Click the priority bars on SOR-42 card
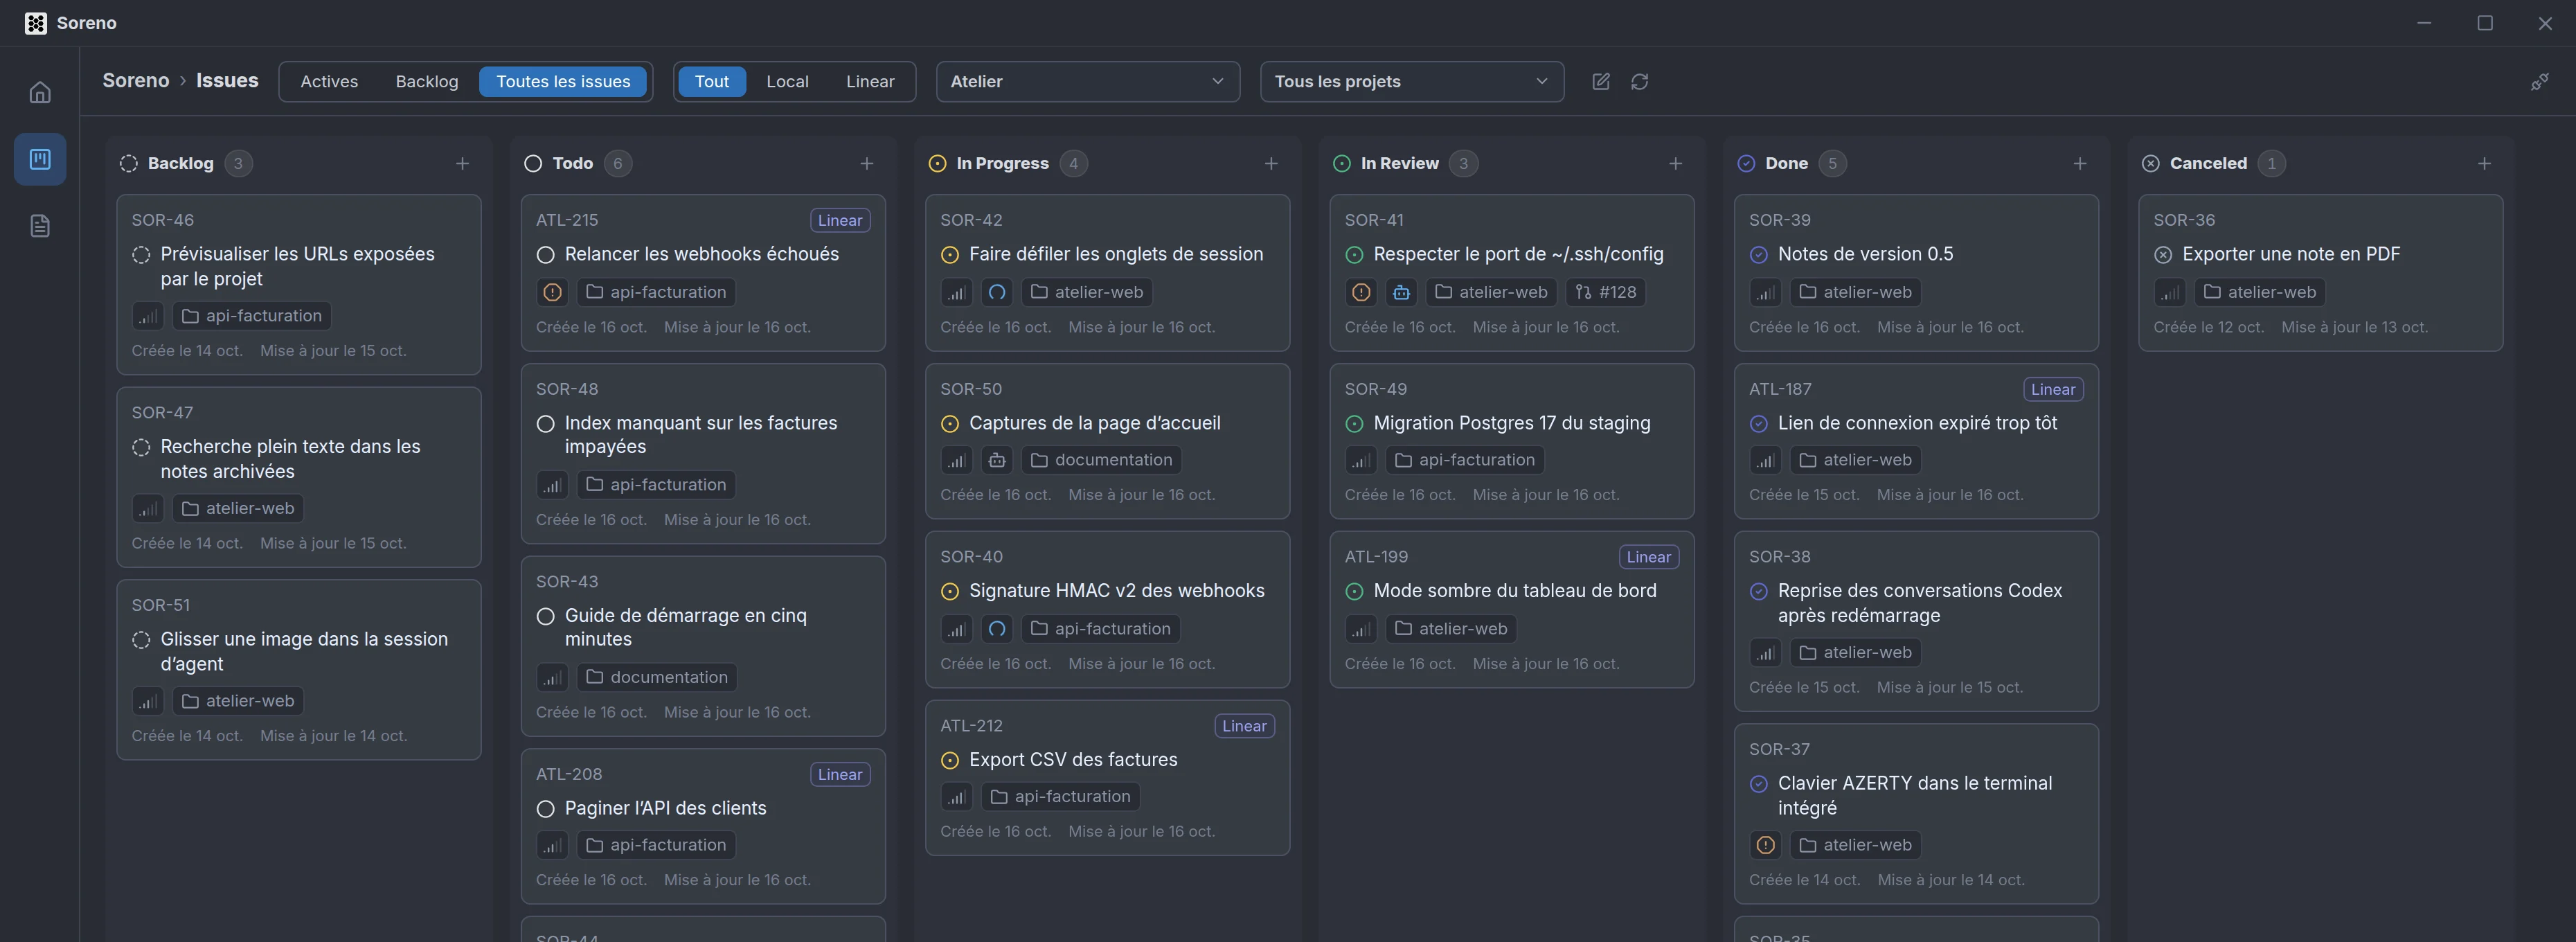Screen dimensions: 2576x942 click(956, 292)
